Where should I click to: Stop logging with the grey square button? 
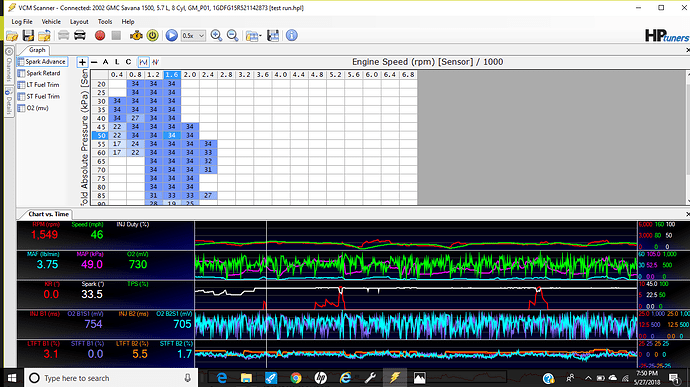pyautogui.click(x=116, y=36)
